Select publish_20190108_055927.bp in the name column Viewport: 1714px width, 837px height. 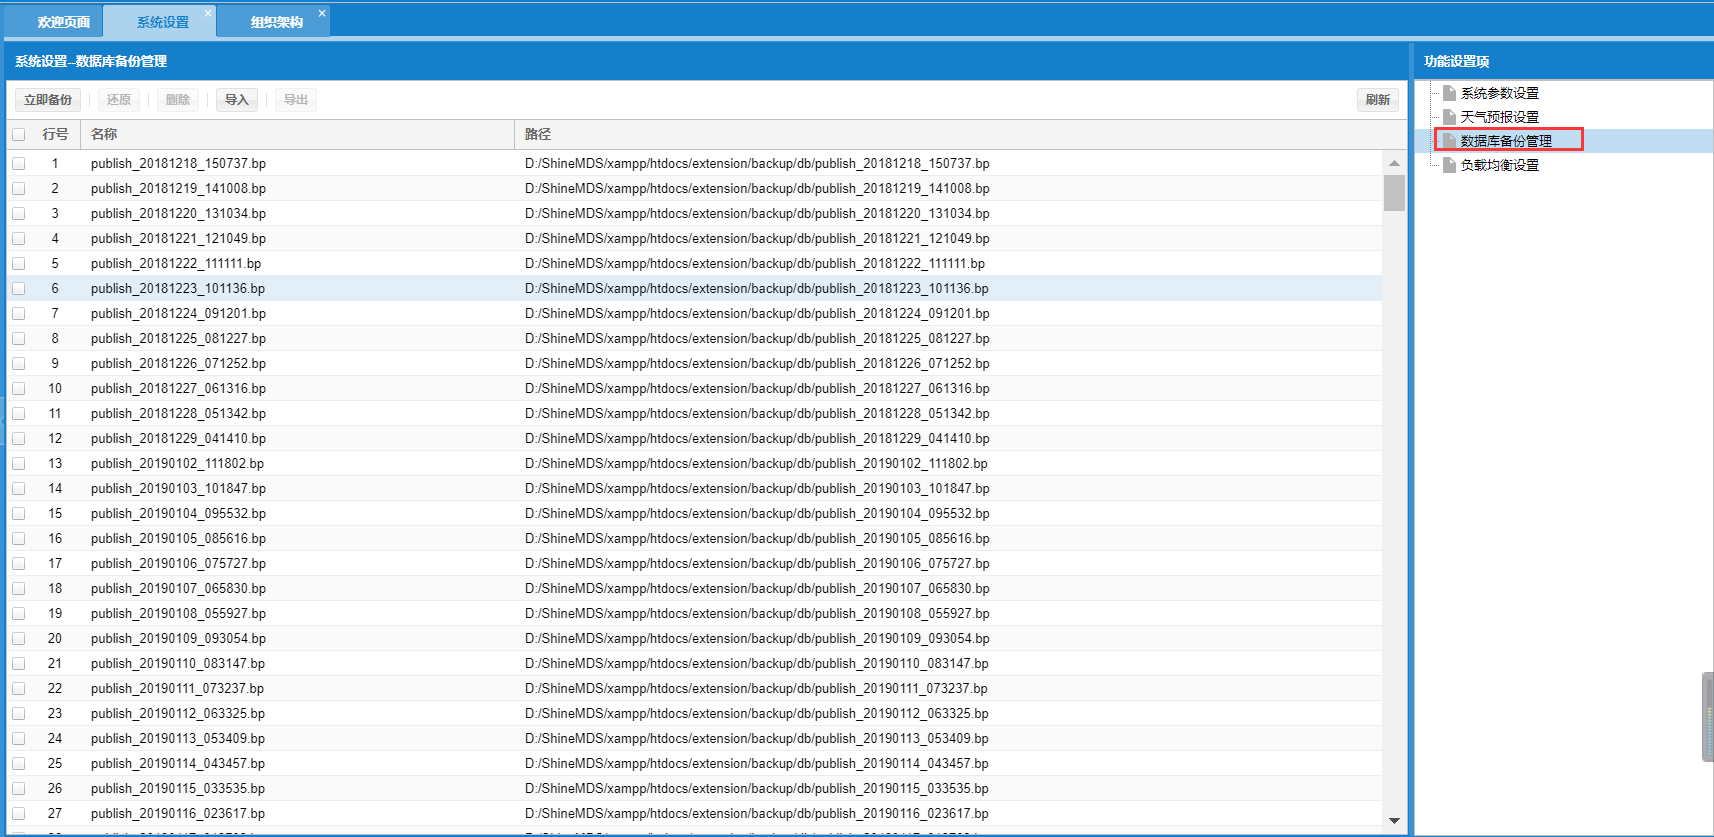pos(178,613)
